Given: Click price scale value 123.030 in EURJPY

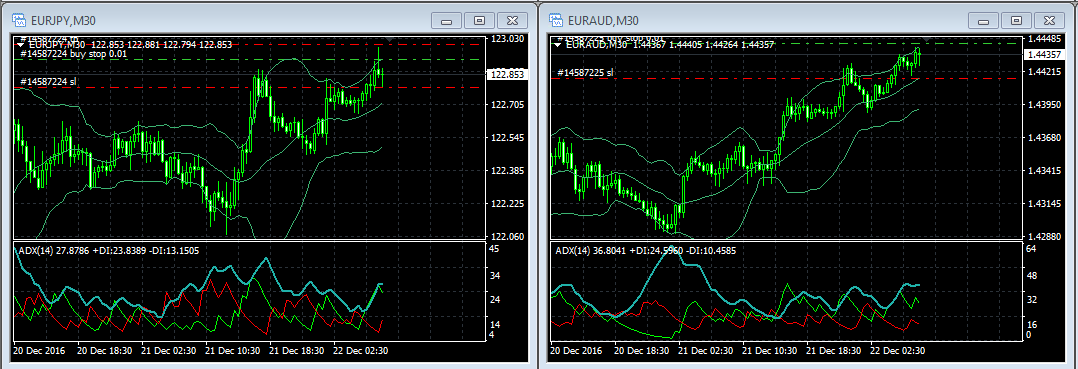Looking at the screenshot, I should coord(508,39).
